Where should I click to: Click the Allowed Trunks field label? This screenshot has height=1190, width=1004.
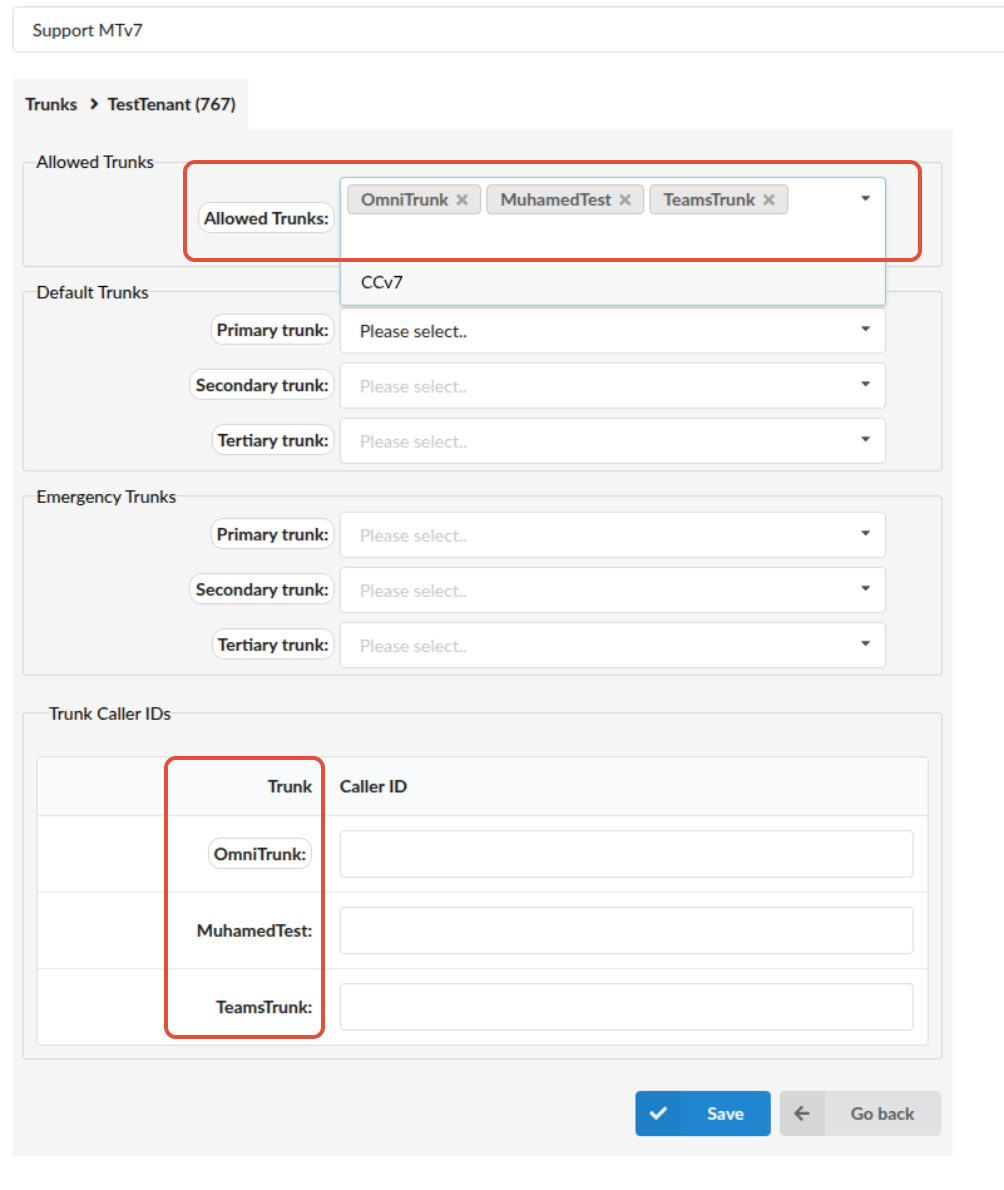pos(266,219)
